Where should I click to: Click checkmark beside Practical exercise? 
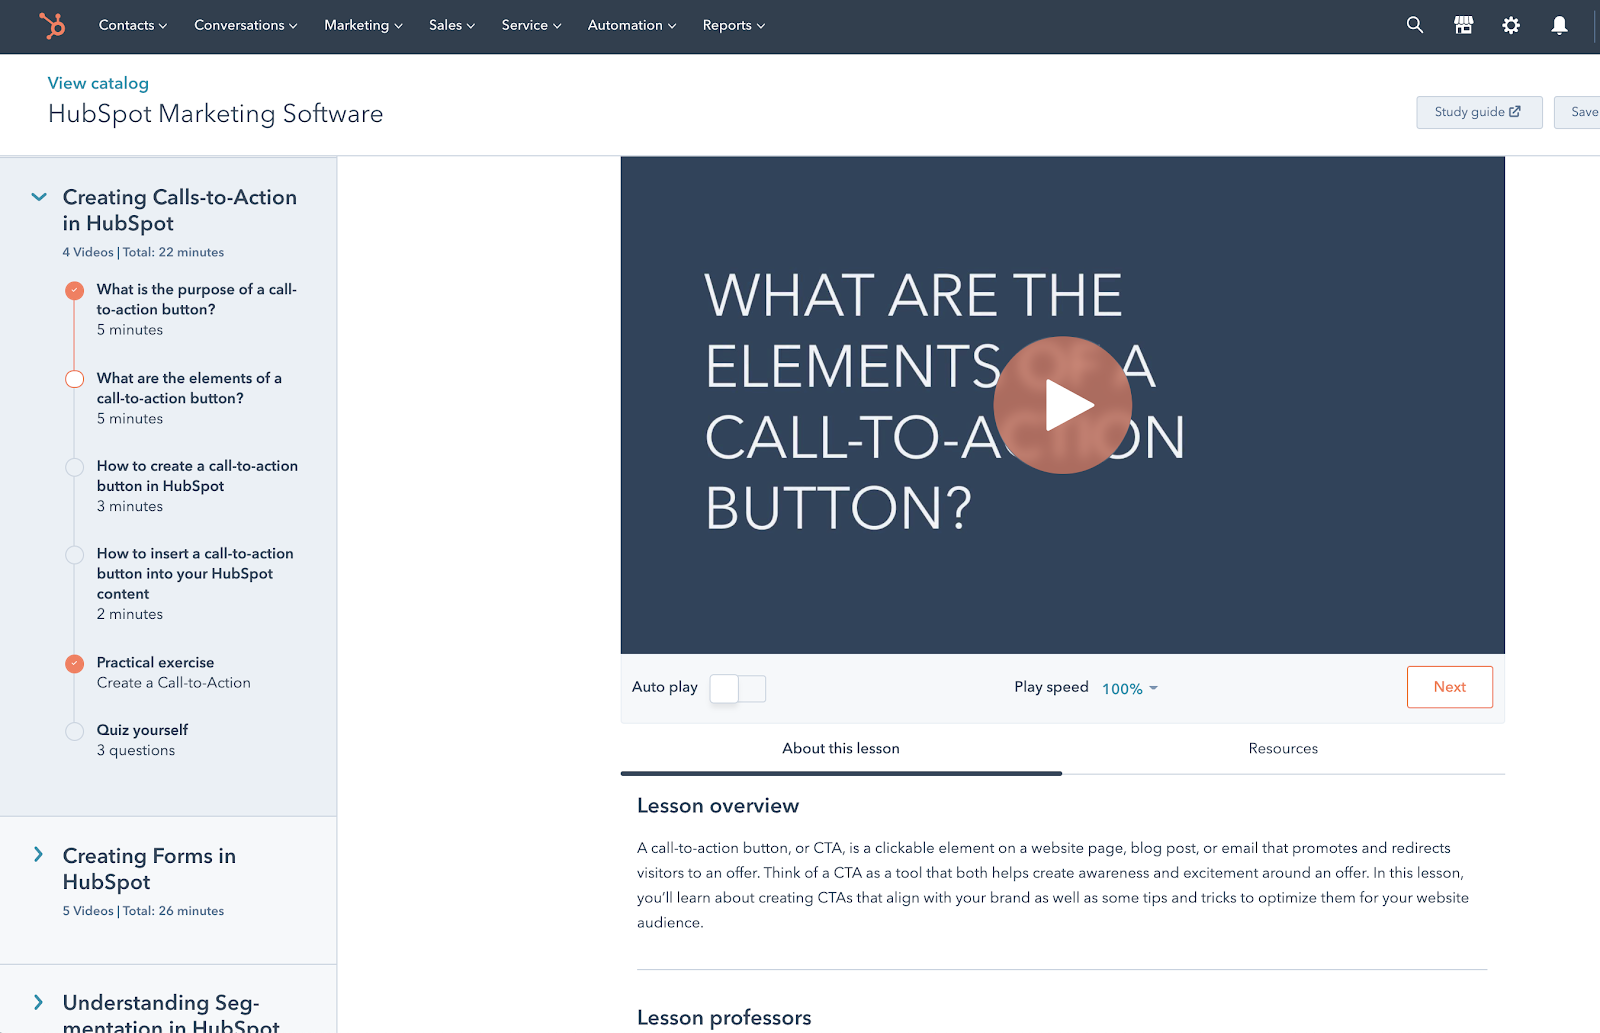[x=75, y=664]
